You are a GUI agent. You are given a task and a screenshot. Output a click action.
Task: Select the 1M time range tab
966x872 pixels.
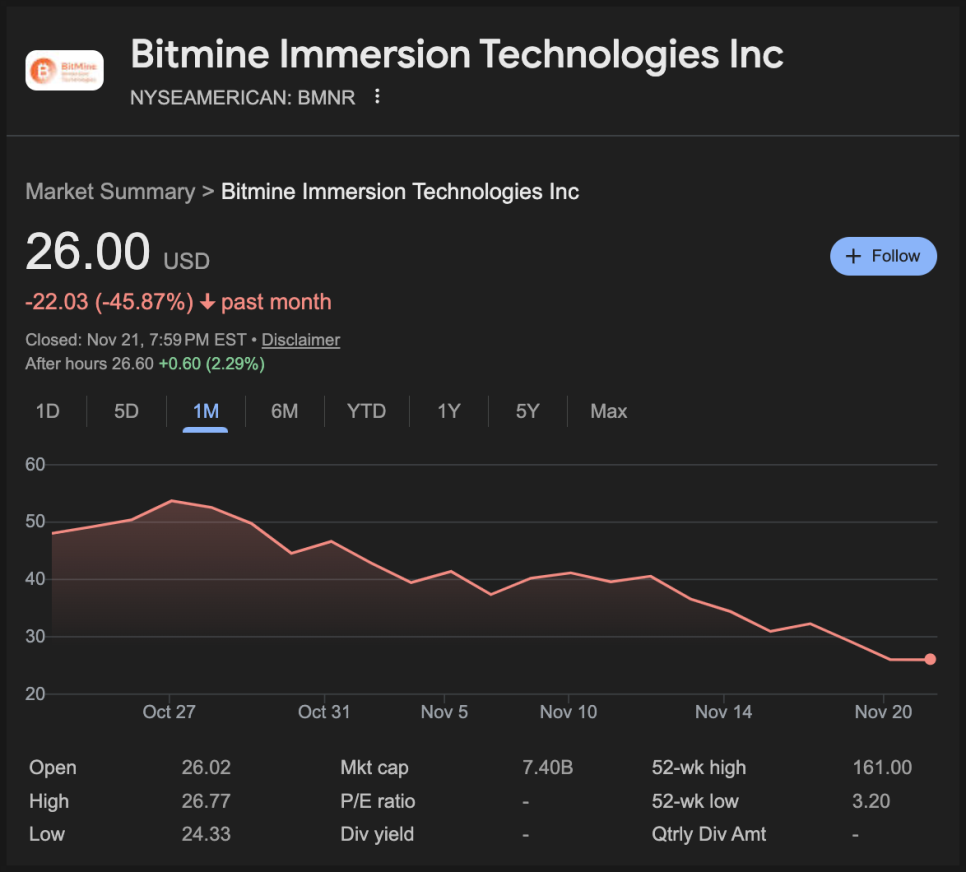click(x=205, y=411)
